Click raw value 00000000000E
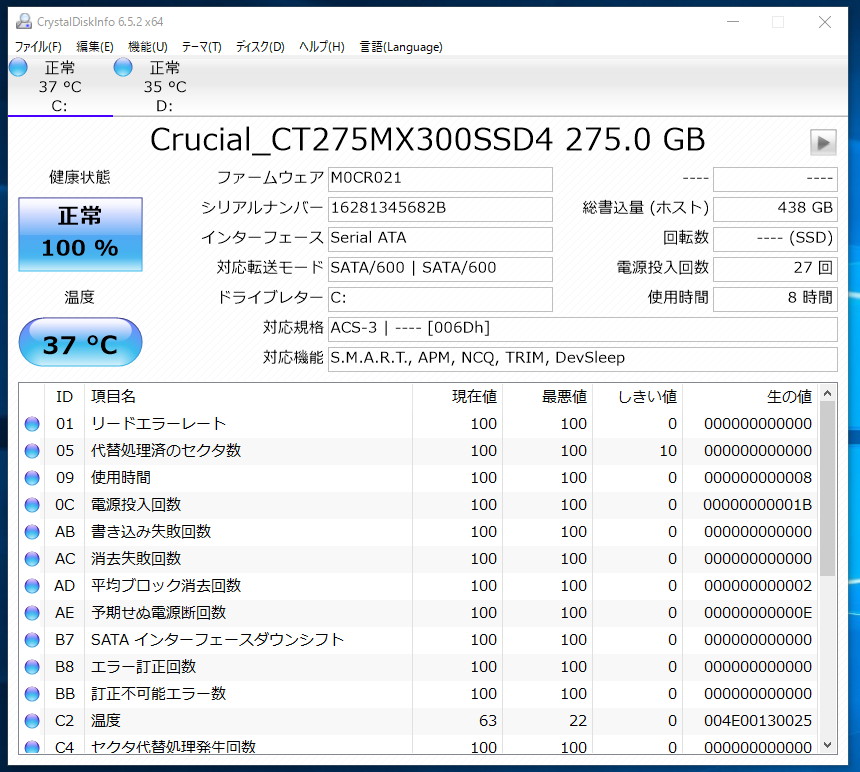This screenshot has height=772, width=860. (x=757, y=612)
